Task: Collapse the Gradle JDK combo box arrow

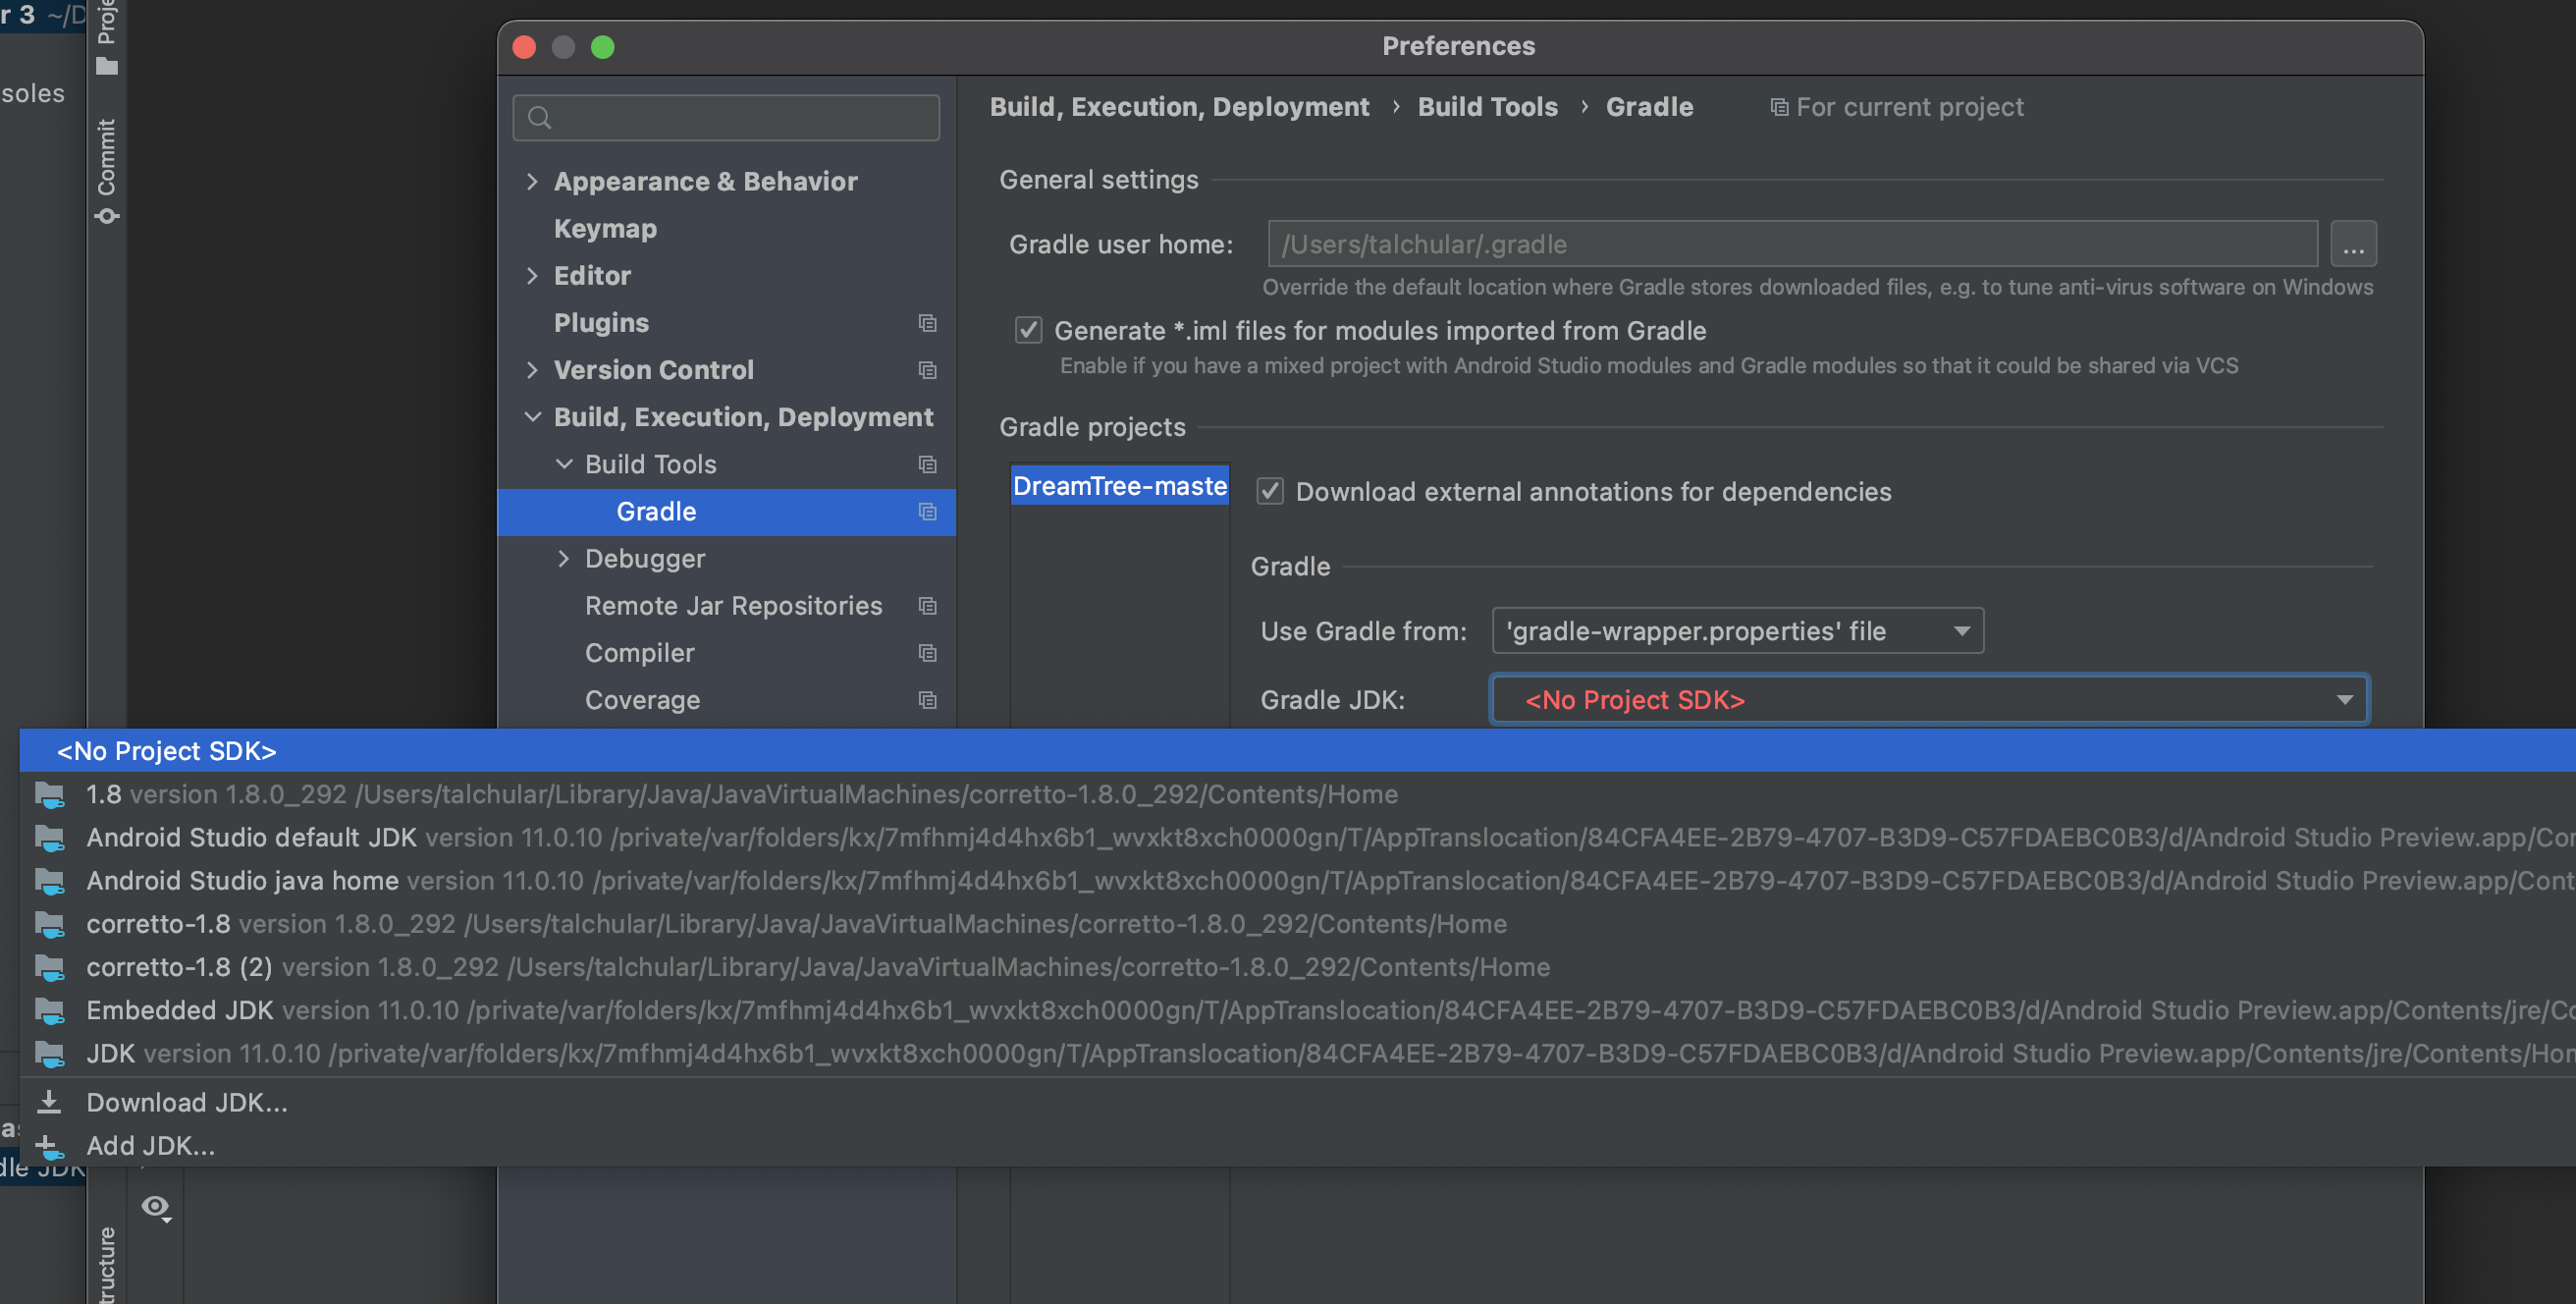Action: click(x=2344, y=700)
